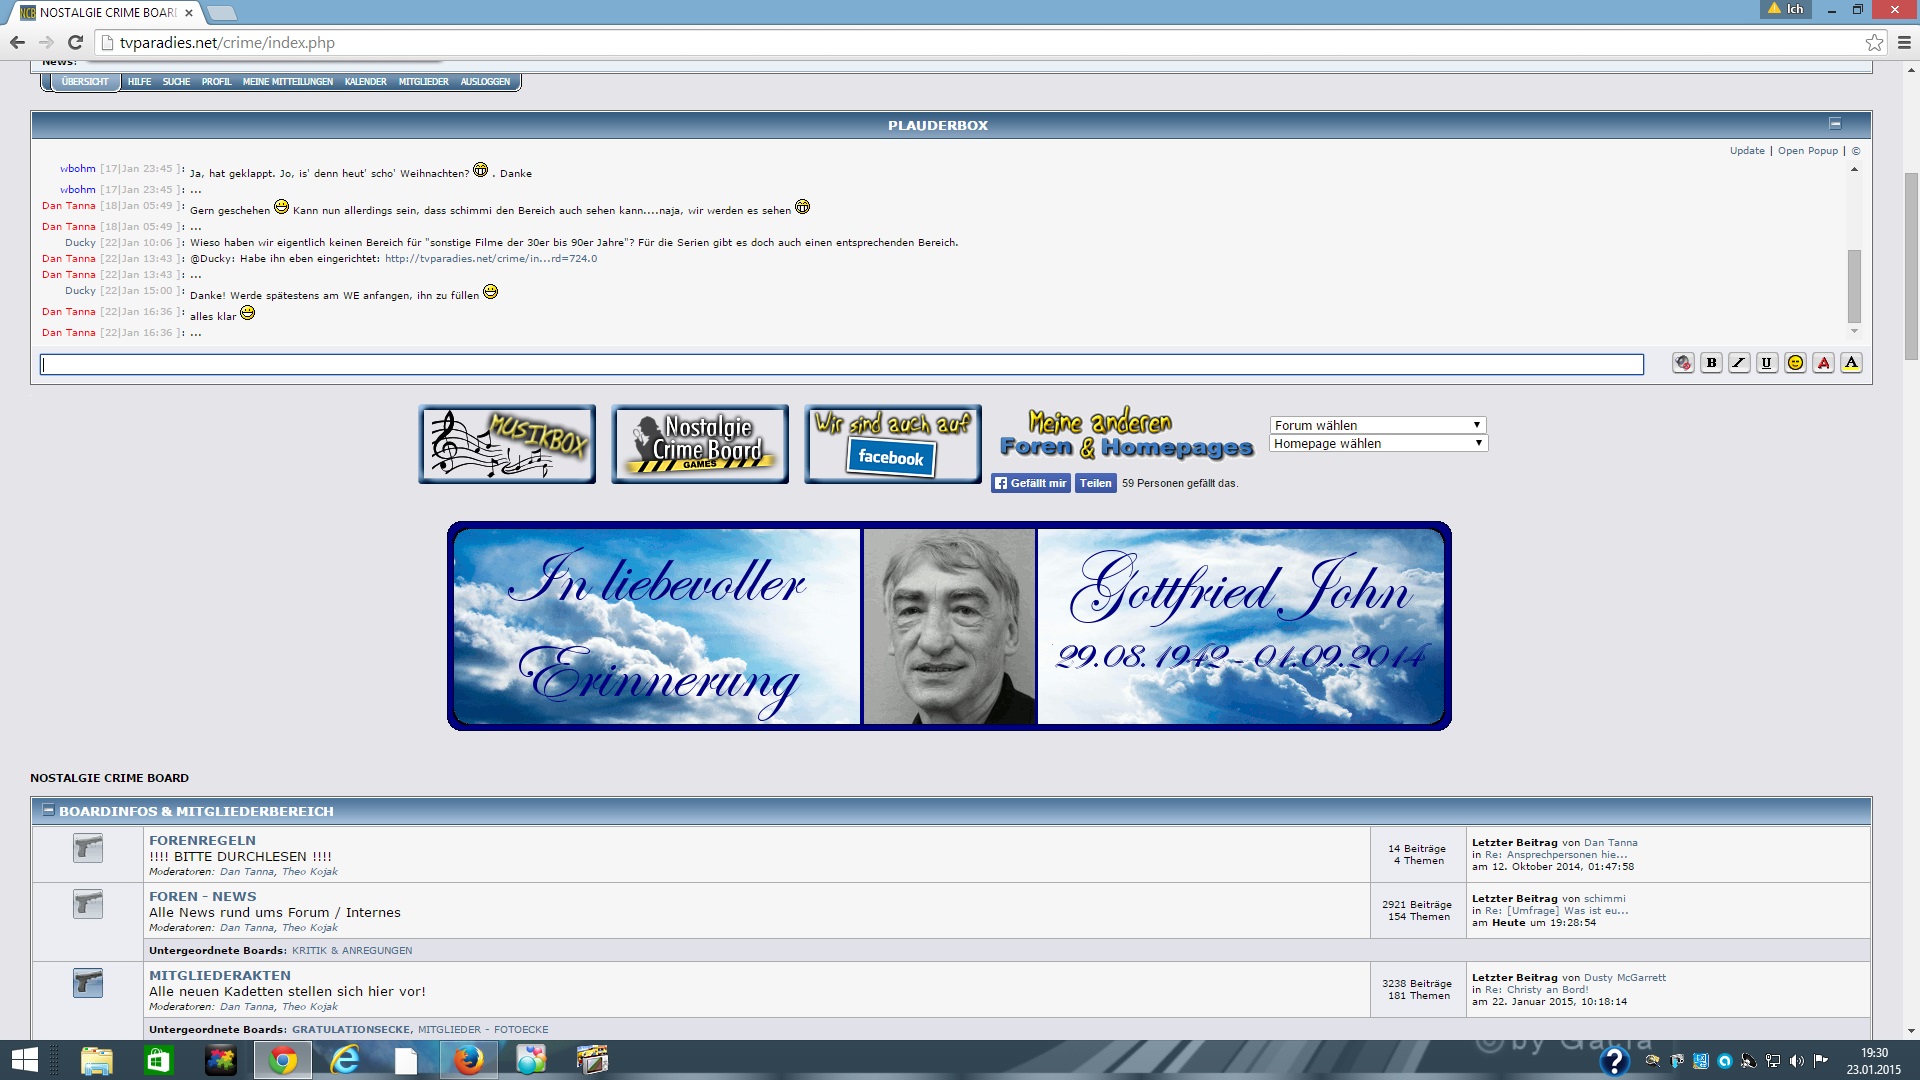Click the Plauderbox chat scrollbar thumb
This screenshot has height=1080, width=1920.
tap(1854, 286)
